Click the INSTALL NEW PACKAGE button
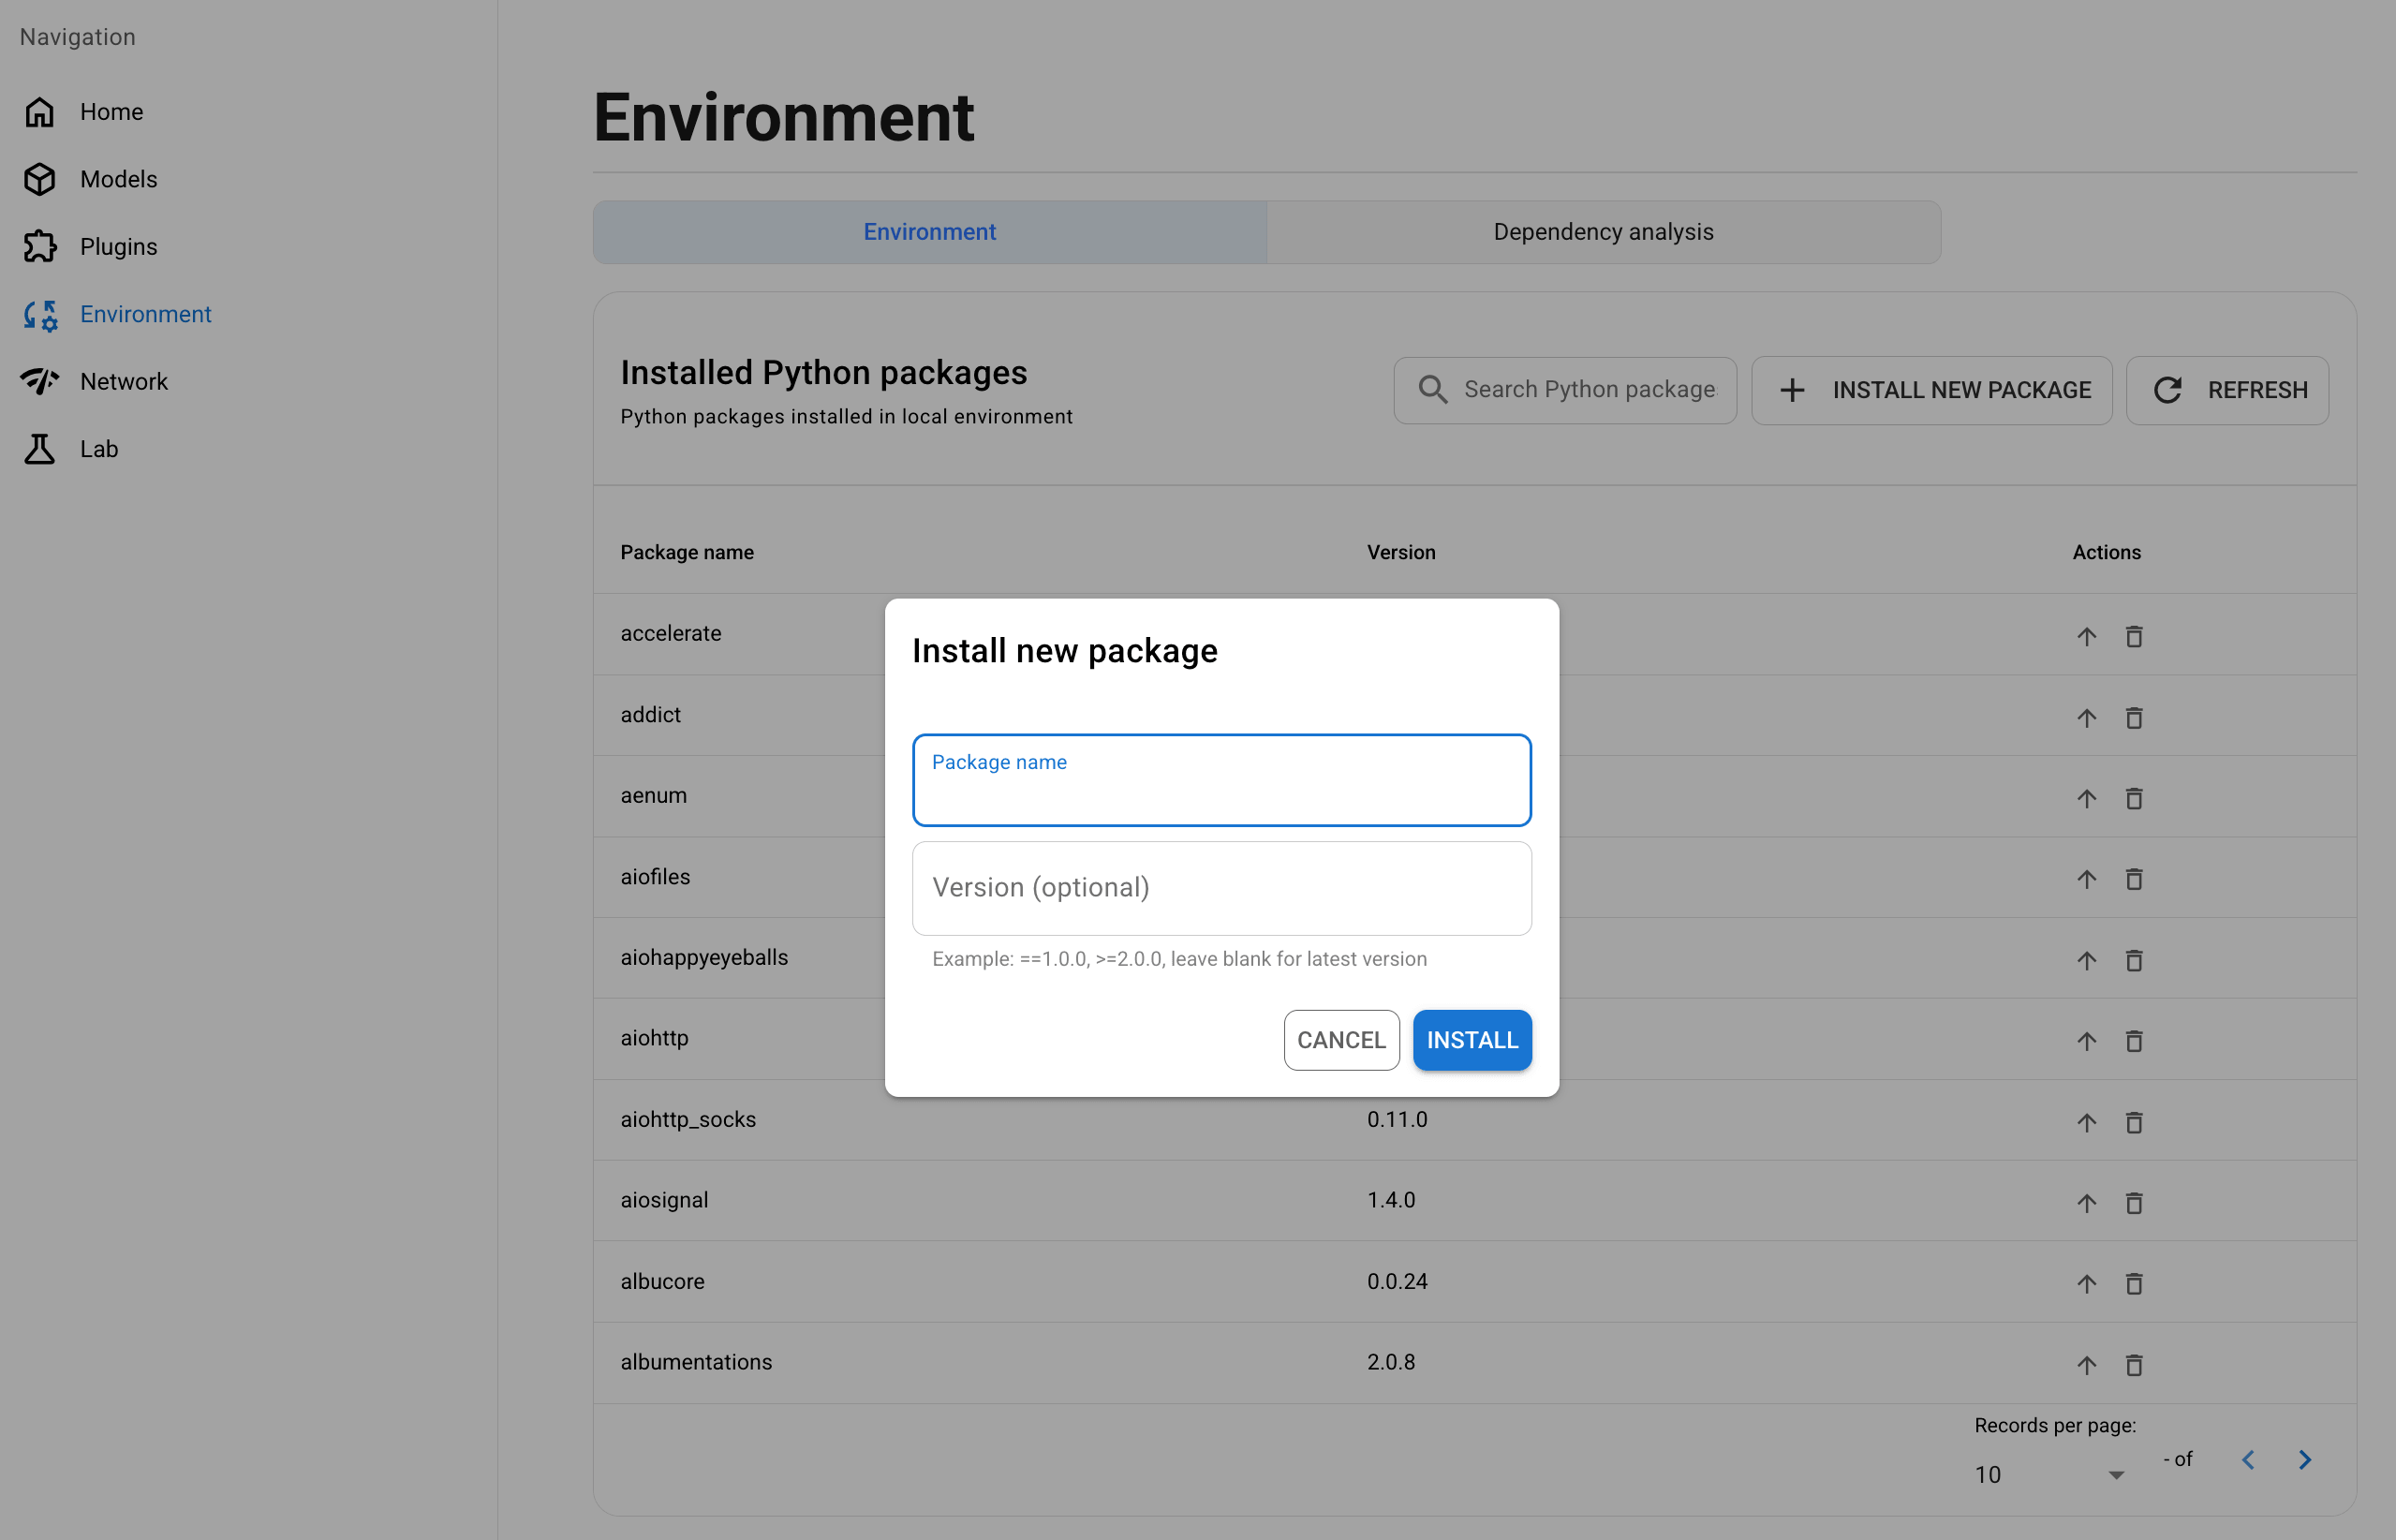 pos(1931,390)
